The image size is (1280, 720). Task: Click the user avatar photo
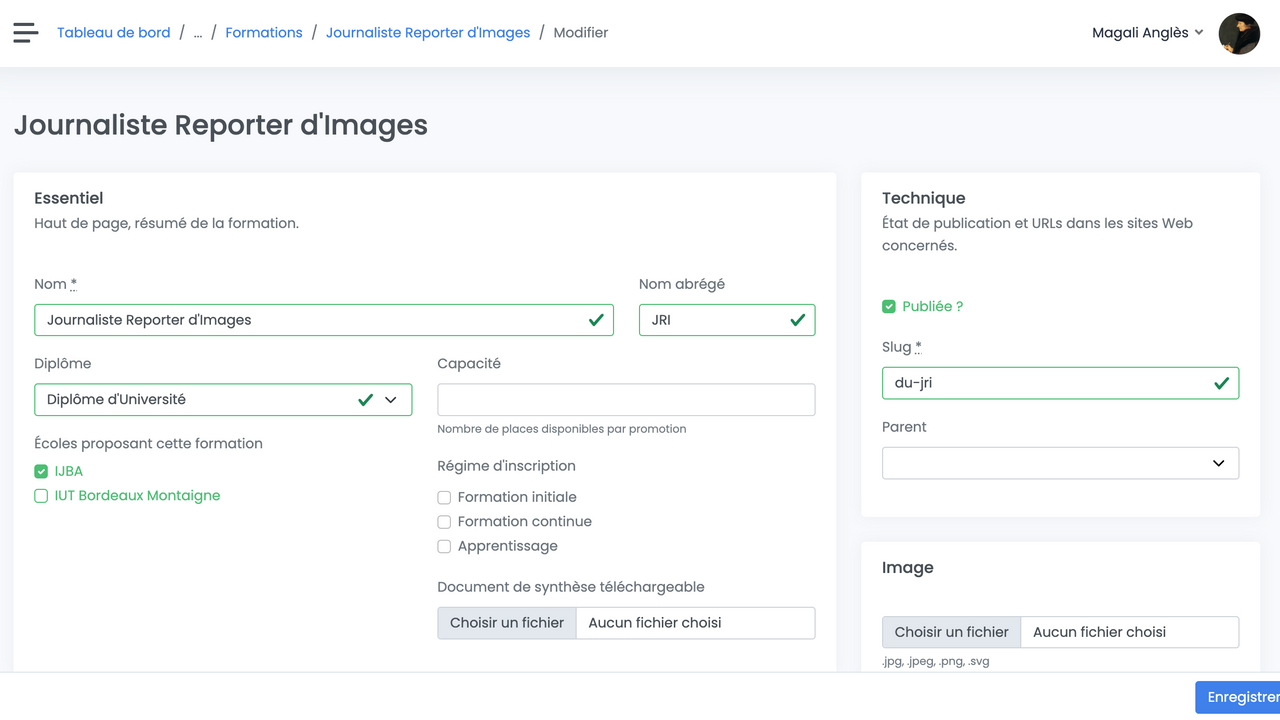click(x=1239, y=33)
